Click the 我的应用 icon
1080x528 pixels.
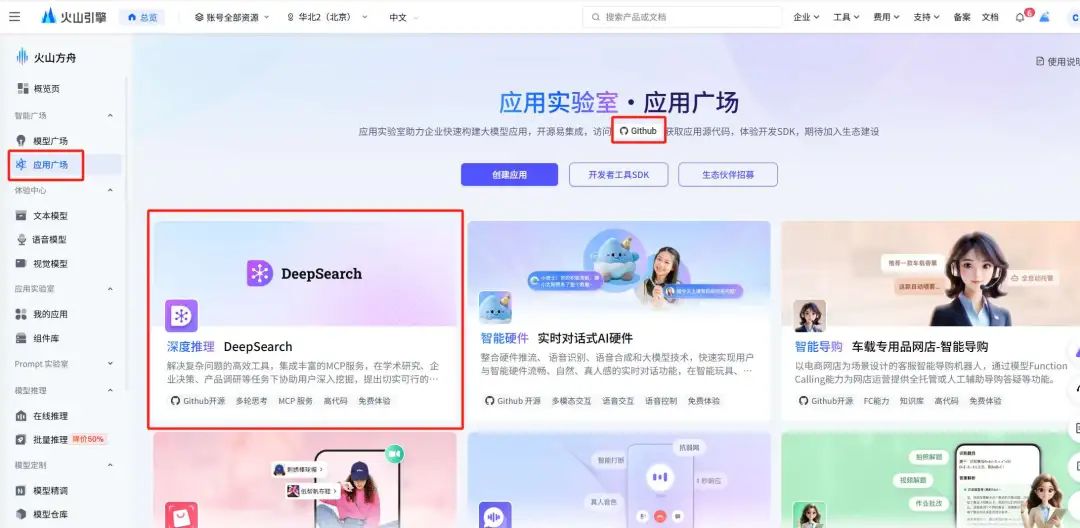[21, 314]
